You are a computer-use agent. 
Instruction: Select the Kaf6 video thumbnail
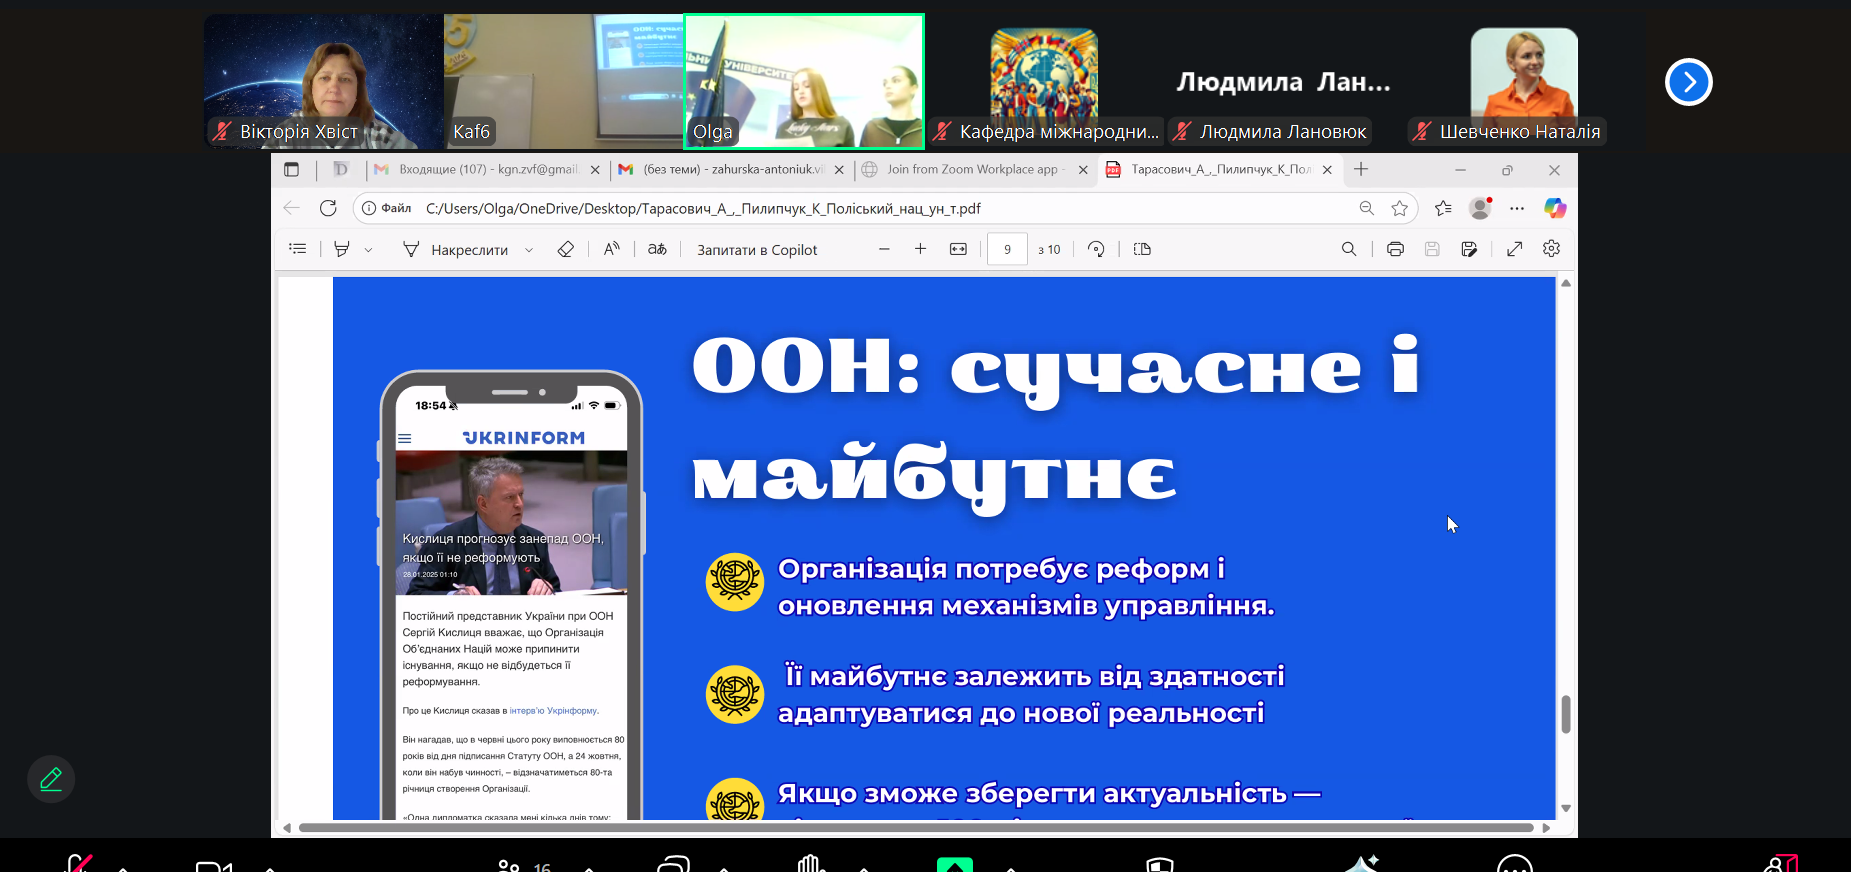563,82
